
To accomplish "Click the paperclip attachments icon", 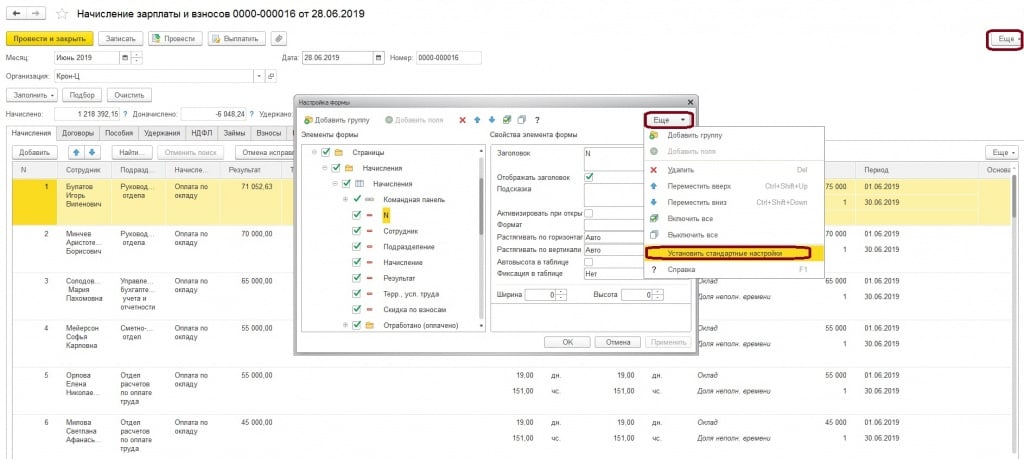I will point(280,39).
